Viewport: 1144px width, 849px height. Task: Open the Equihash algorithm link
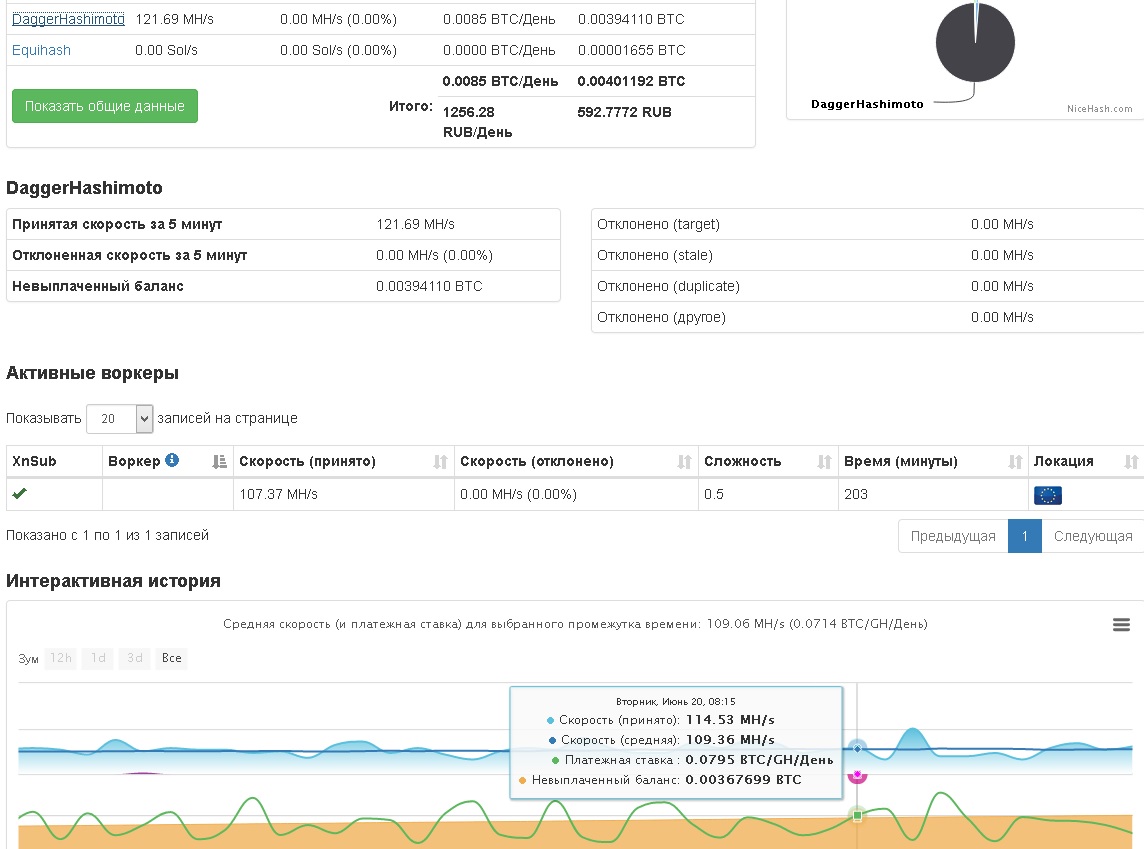point(41,50)
